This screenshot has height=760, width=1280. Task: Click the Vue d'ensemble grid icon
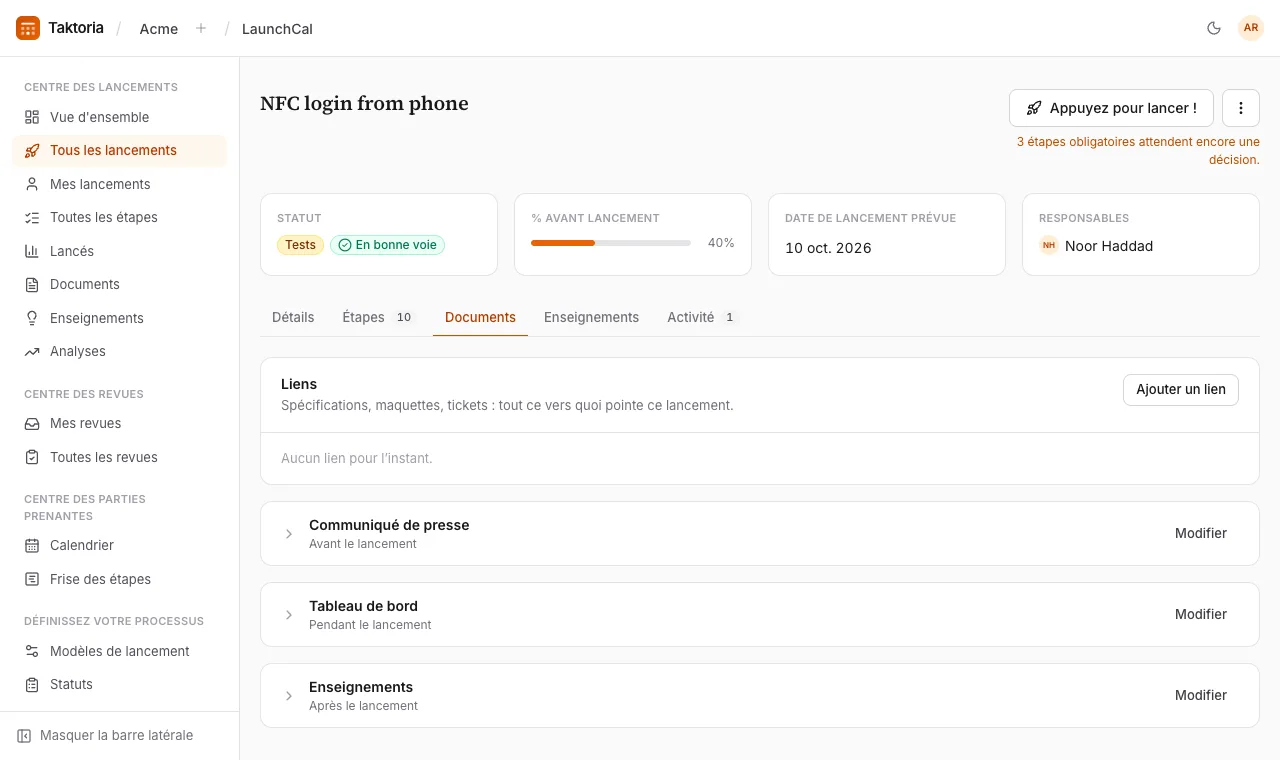click(x=32, y=117)
